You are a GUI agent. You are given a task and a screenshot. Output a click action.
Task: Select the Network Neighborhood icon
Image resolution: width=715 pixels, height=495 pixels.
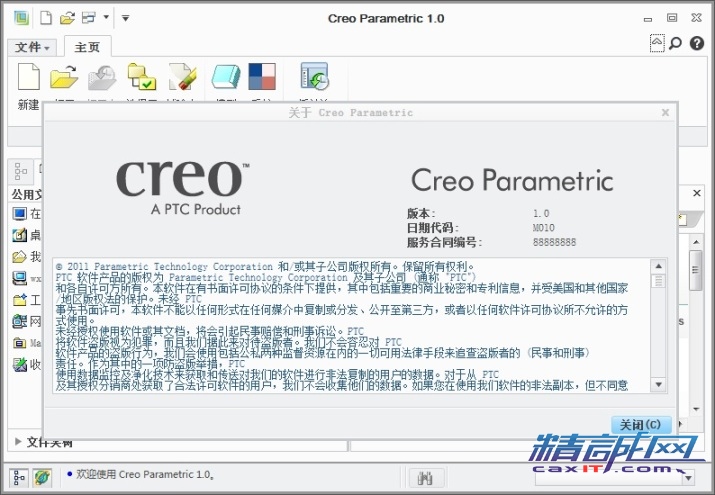click(x=20, y=321)
